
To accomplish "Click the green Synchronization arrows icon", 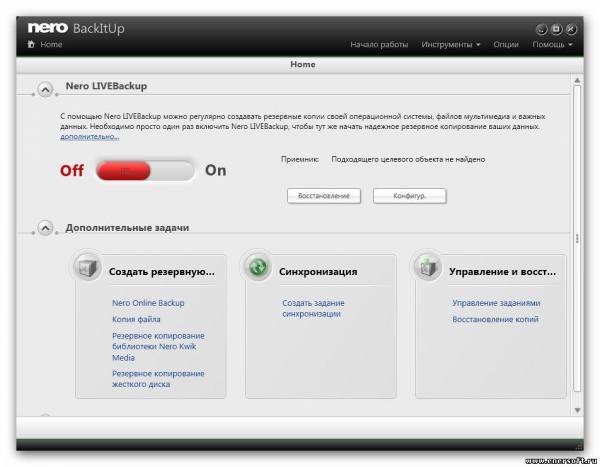I will (258, 266).
